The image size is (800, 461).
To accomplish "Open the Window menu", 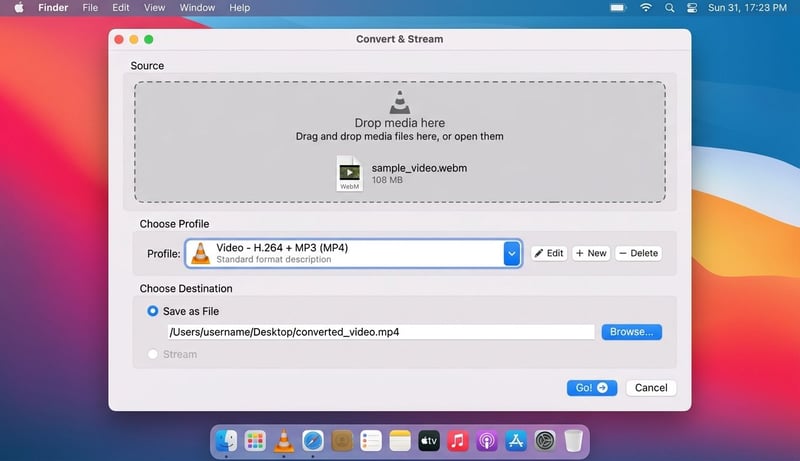I will (x=197, y=8).
